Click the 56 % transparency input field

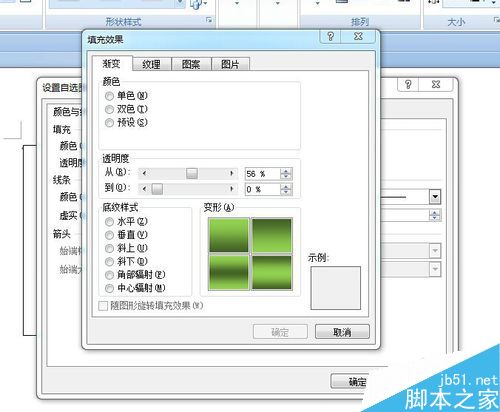pyautogui.click(x=262, y=174)
